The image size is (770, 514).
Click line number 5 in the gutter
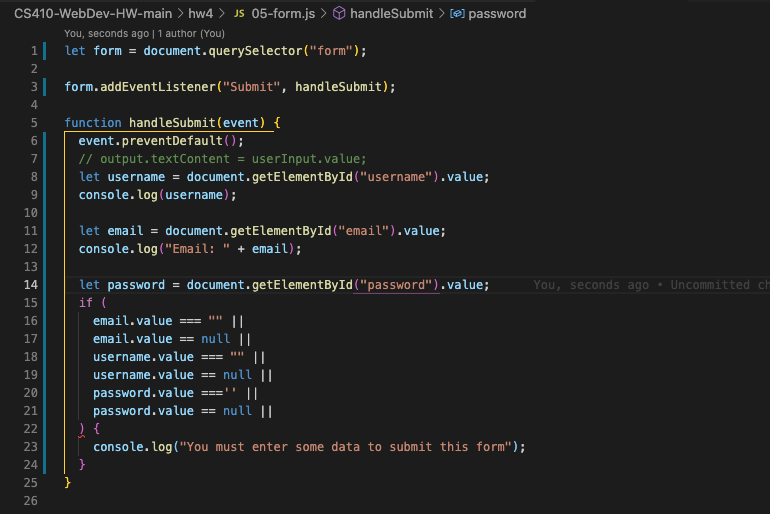pyautogui.click(x=34, y=123)
